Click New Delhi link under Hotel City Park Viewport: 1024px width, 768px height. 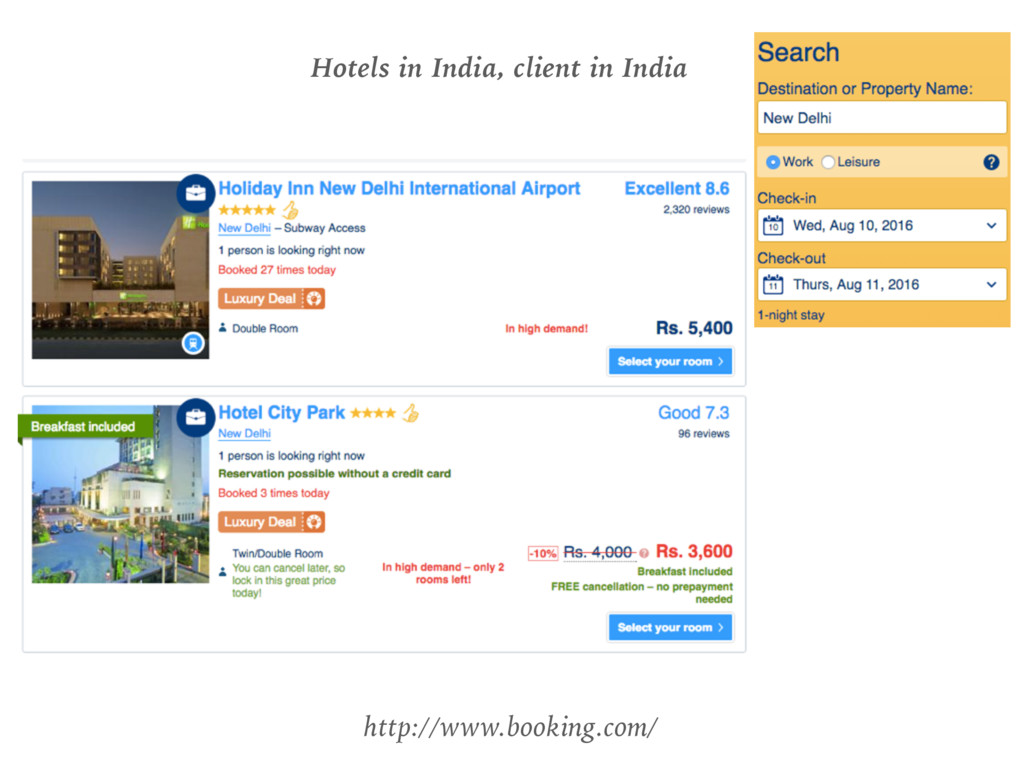(x=244, y=433)
